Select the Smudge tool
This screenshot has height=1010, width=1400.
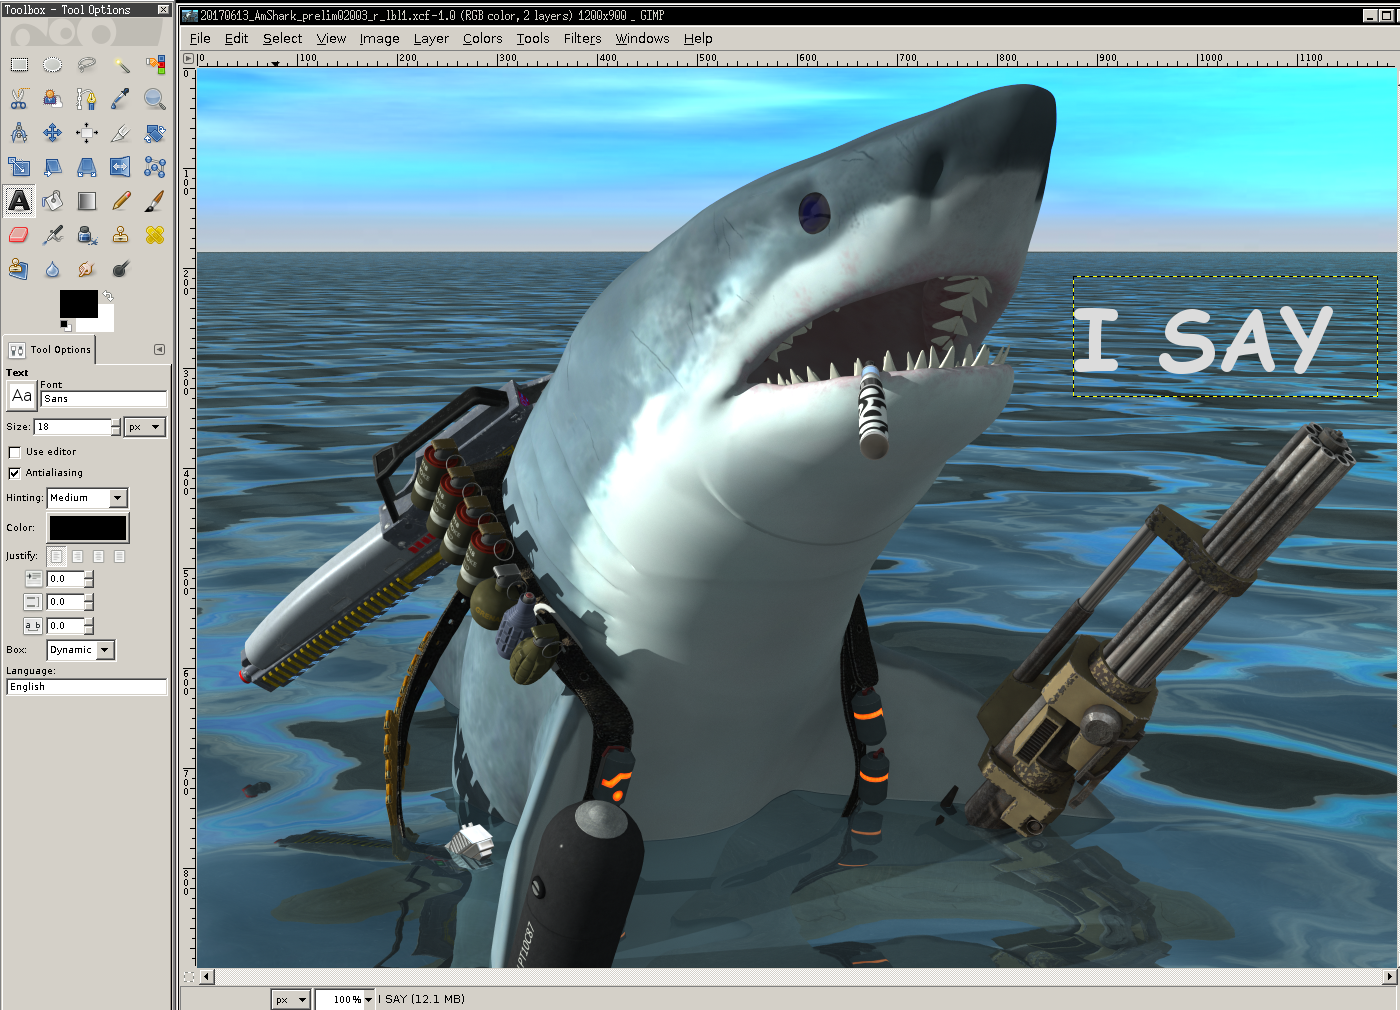coord(87,269)
